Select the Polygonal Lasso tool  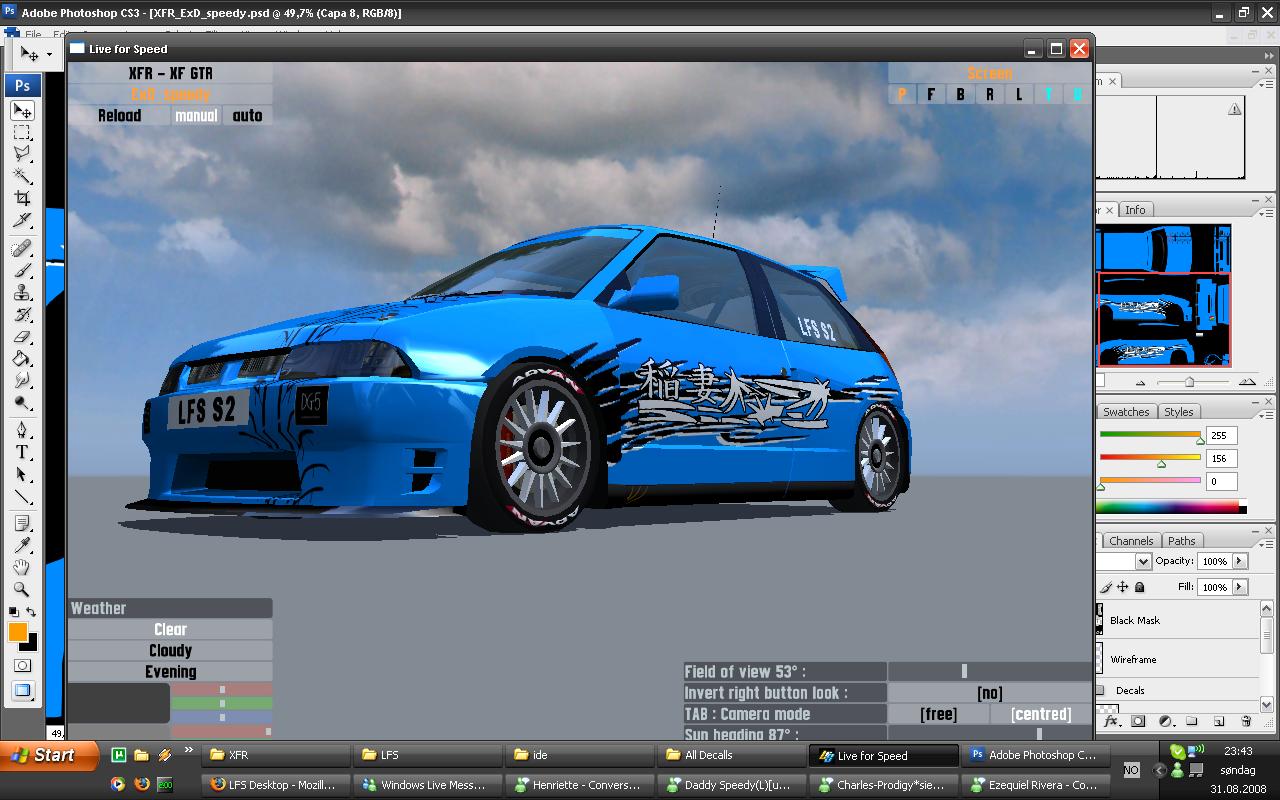point(22,154)
